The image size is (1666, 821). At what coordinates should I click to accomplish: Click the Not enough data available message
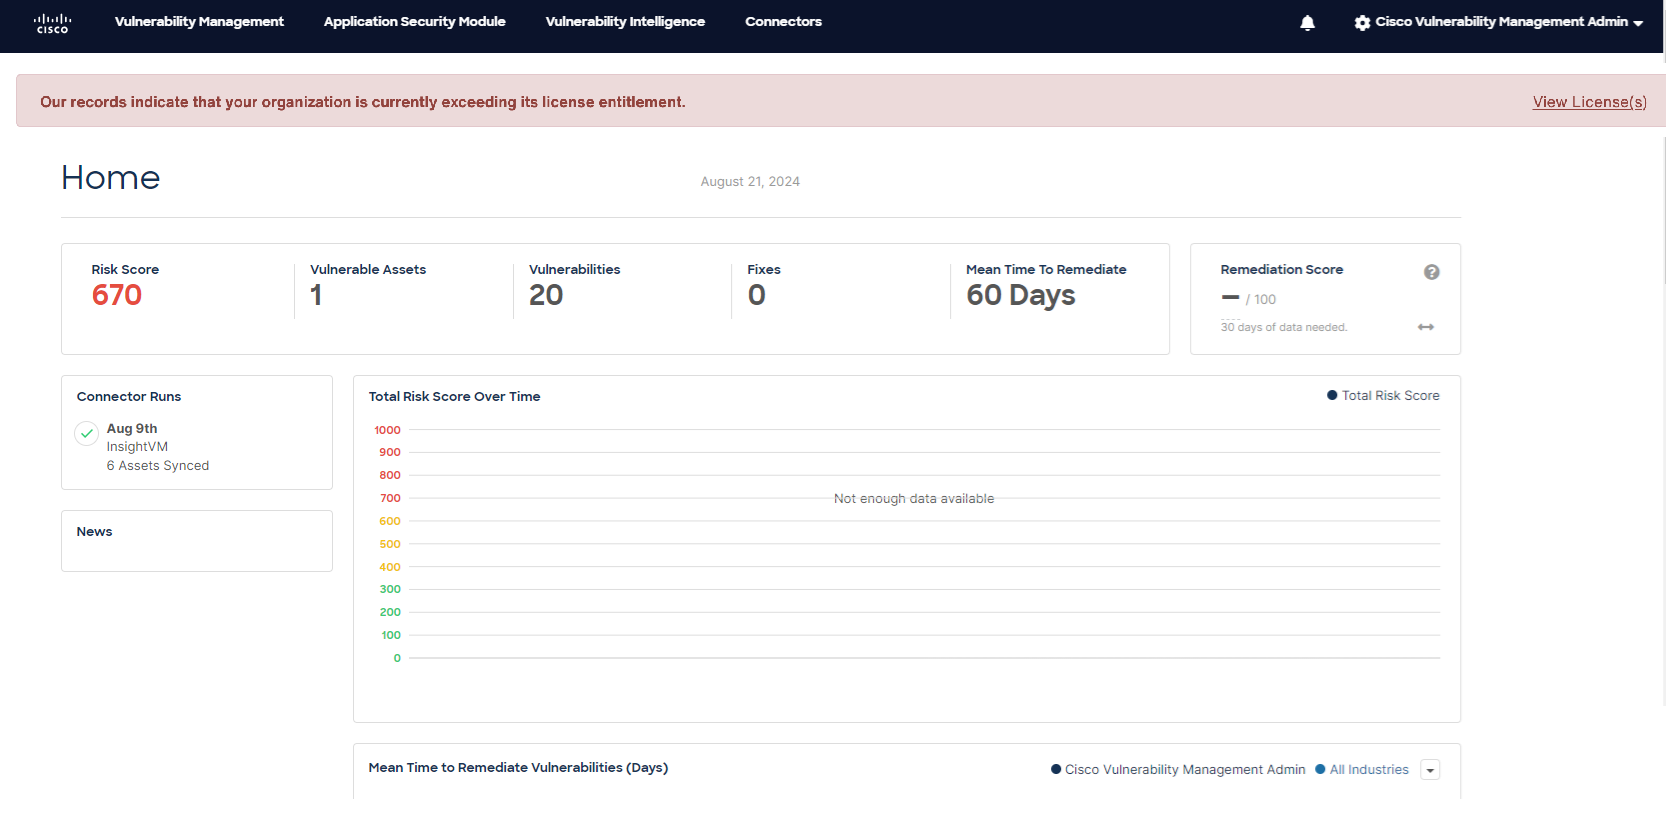[914, 499]
